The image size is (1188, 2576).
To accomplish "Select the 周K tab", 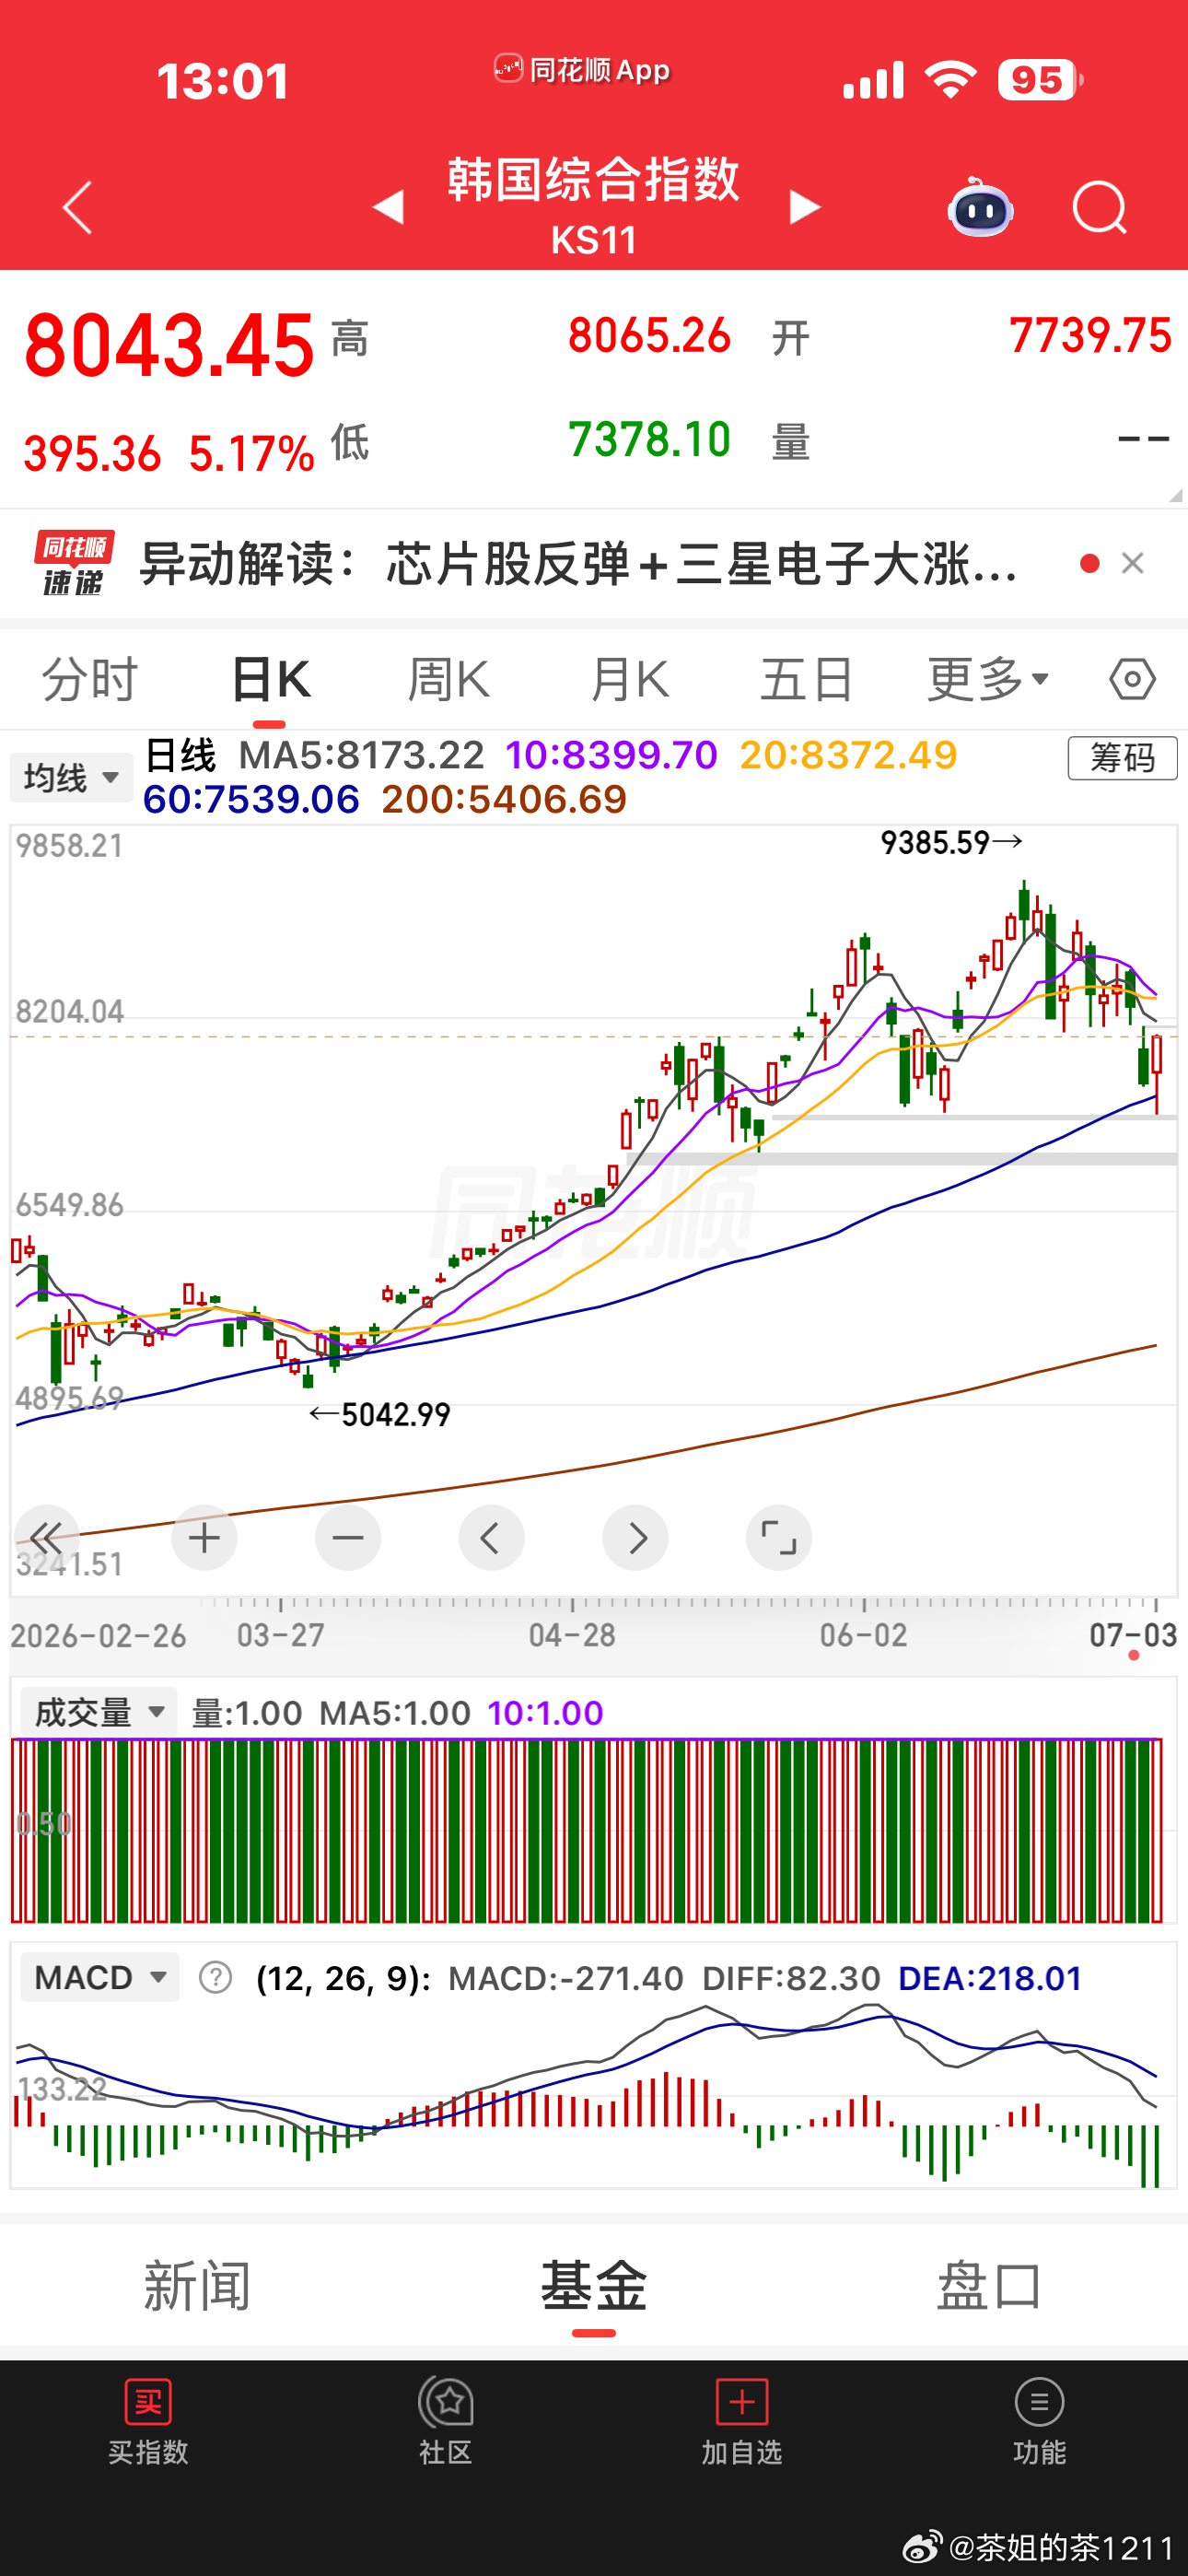I will (448, 680).
